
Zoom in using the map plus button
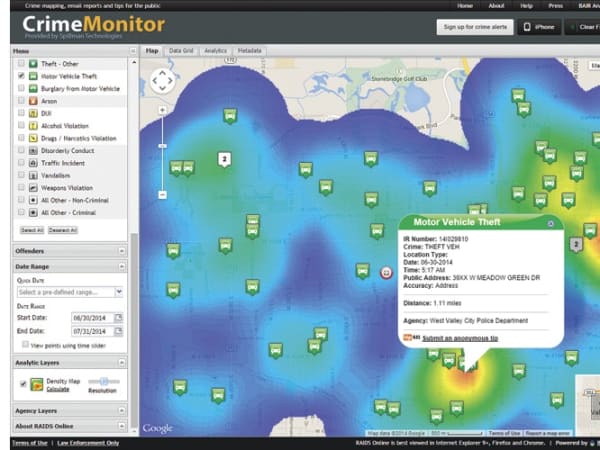(162, 109)
